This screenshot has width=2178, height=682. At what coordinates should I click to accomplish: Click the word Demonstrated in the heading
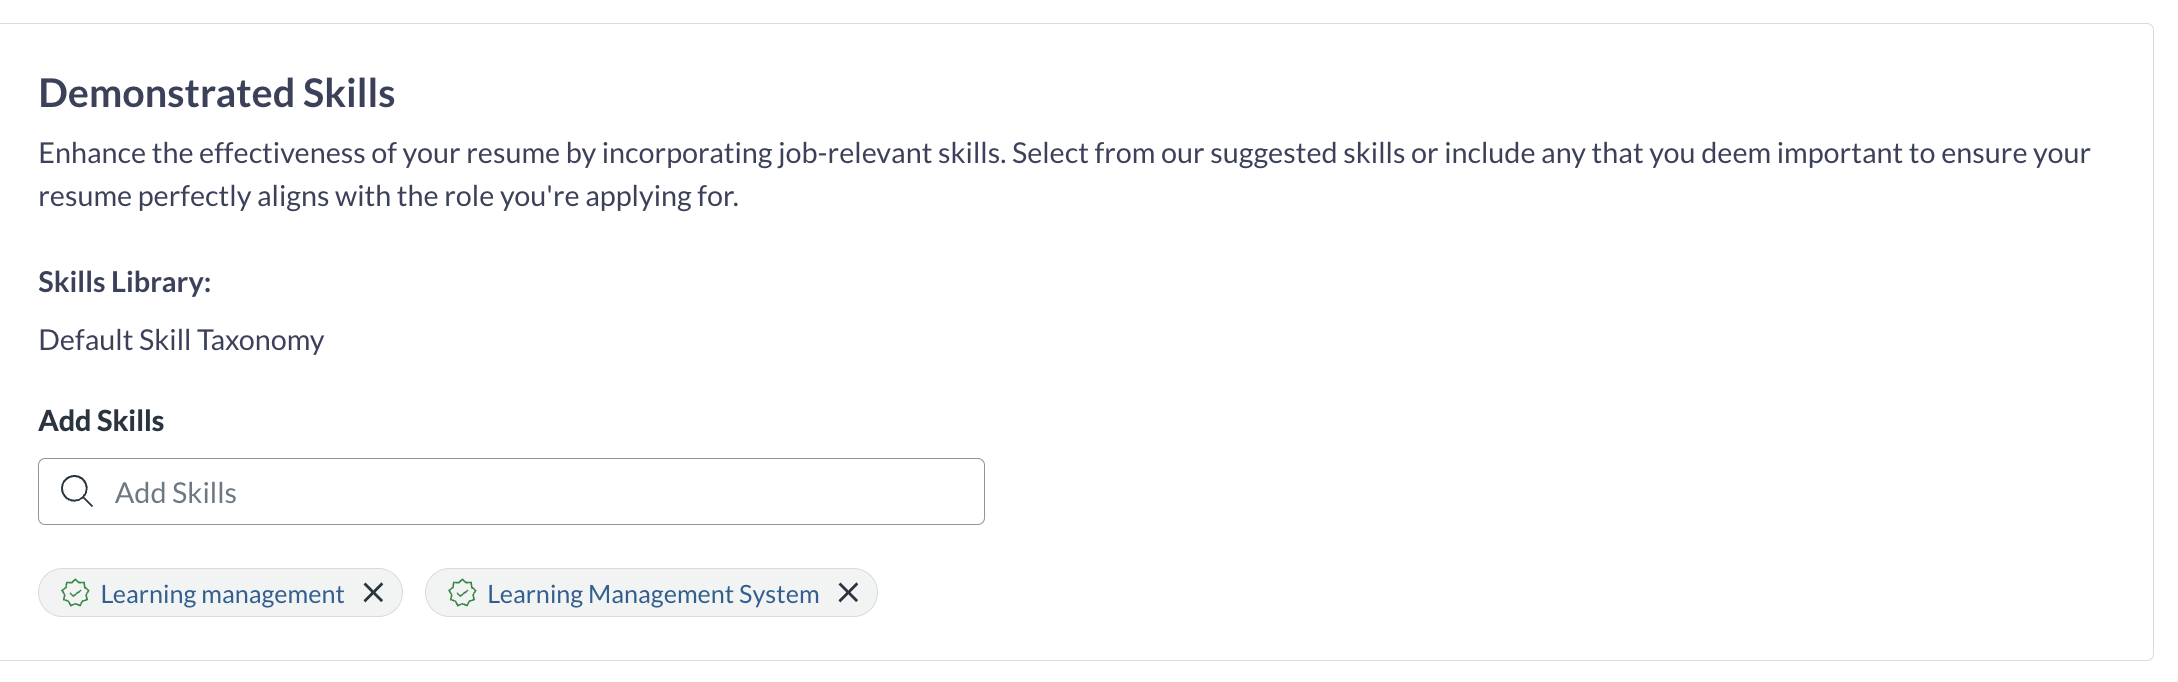pos(166,93)
